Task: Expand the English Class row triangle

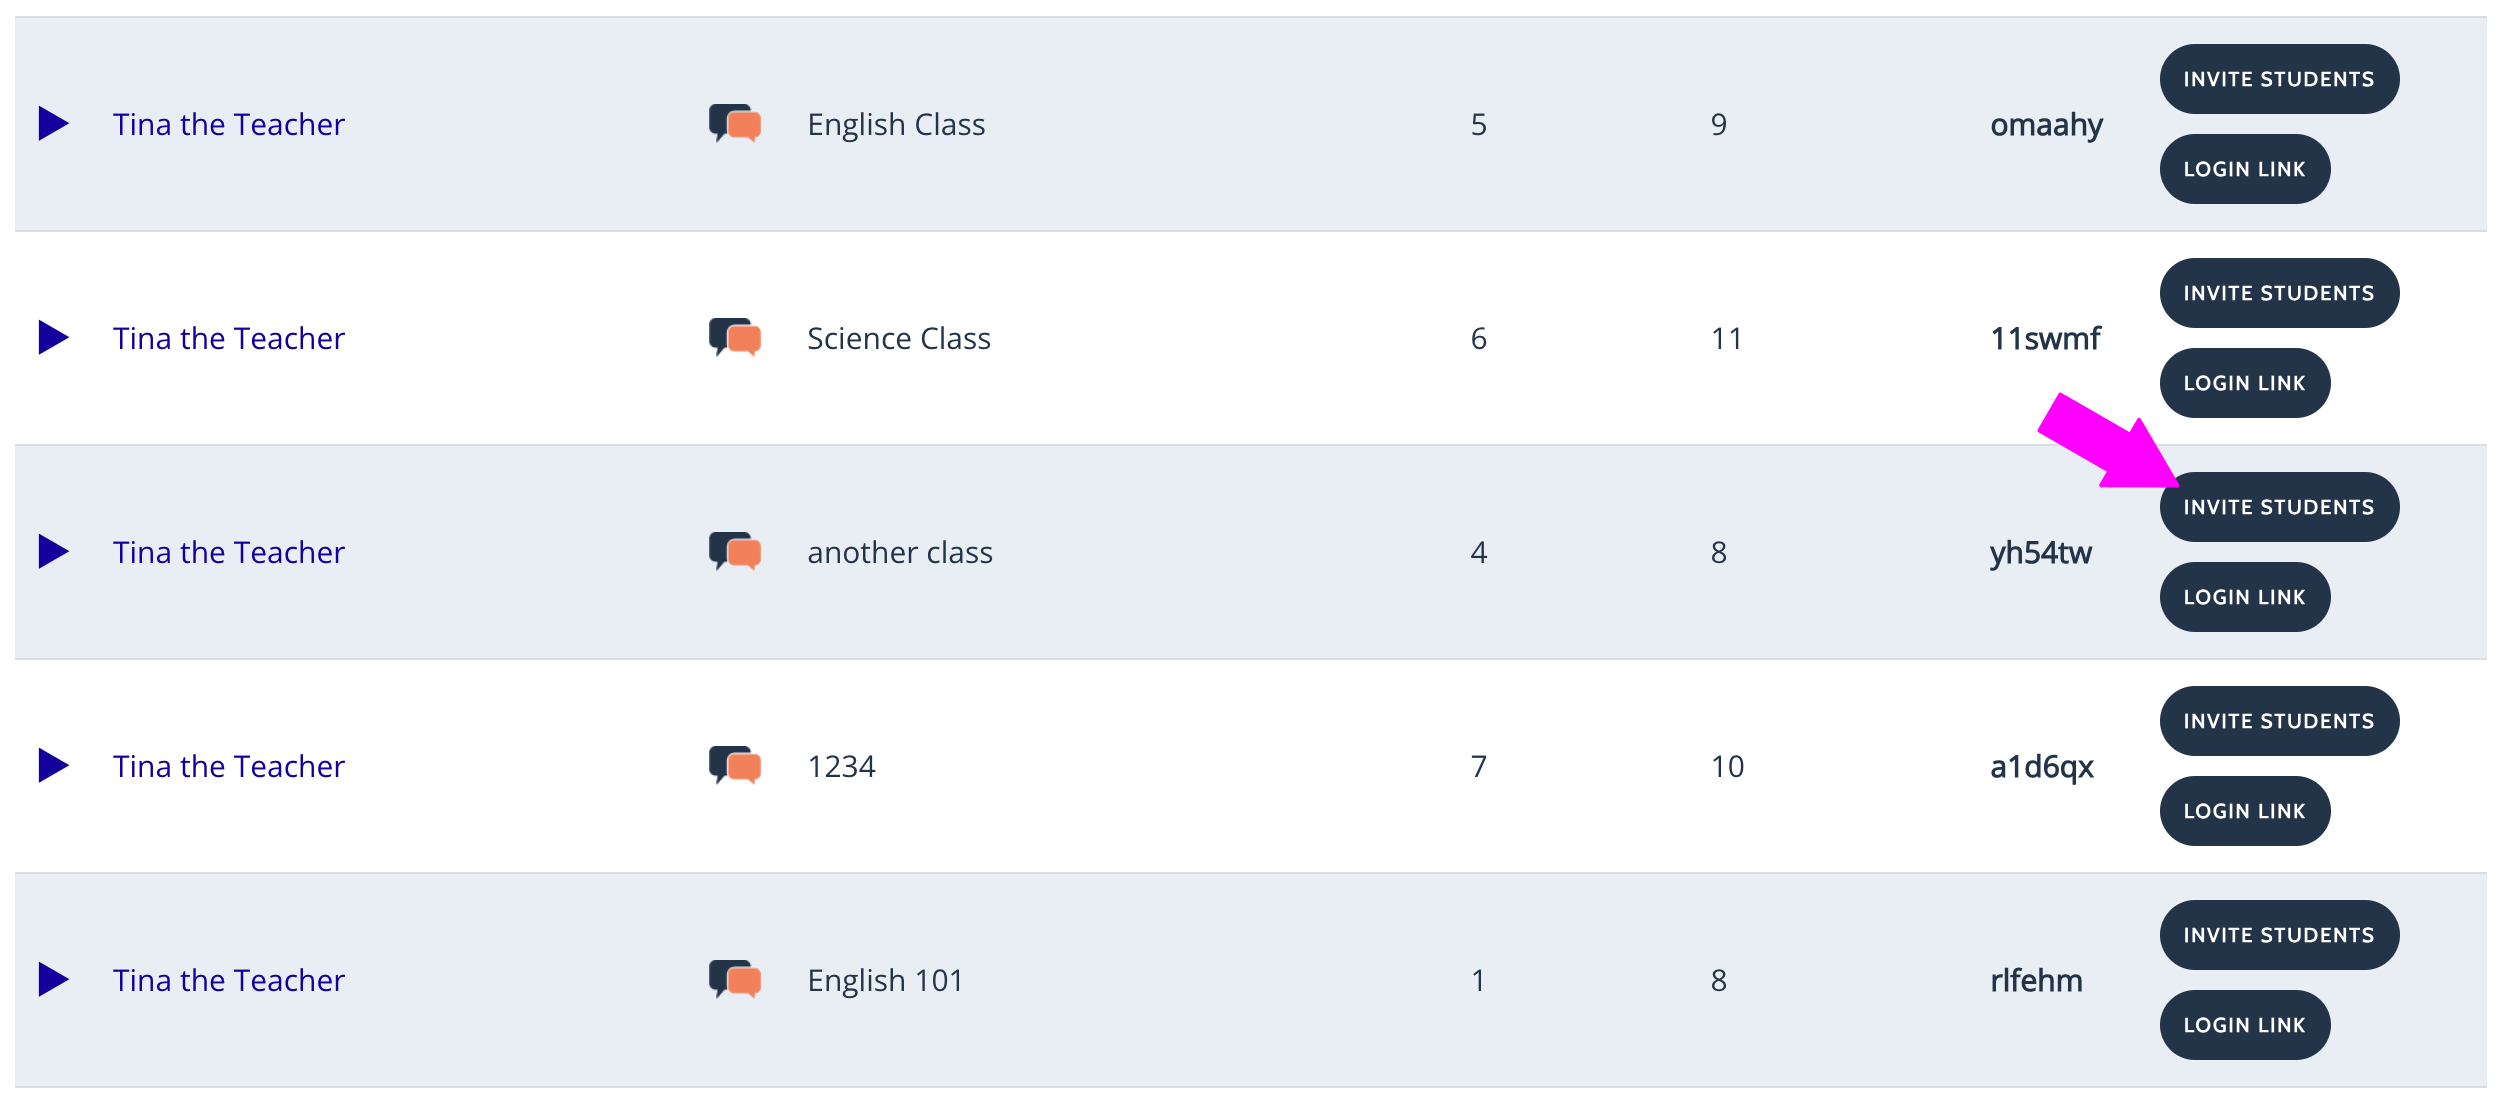Action: [53, 124]
